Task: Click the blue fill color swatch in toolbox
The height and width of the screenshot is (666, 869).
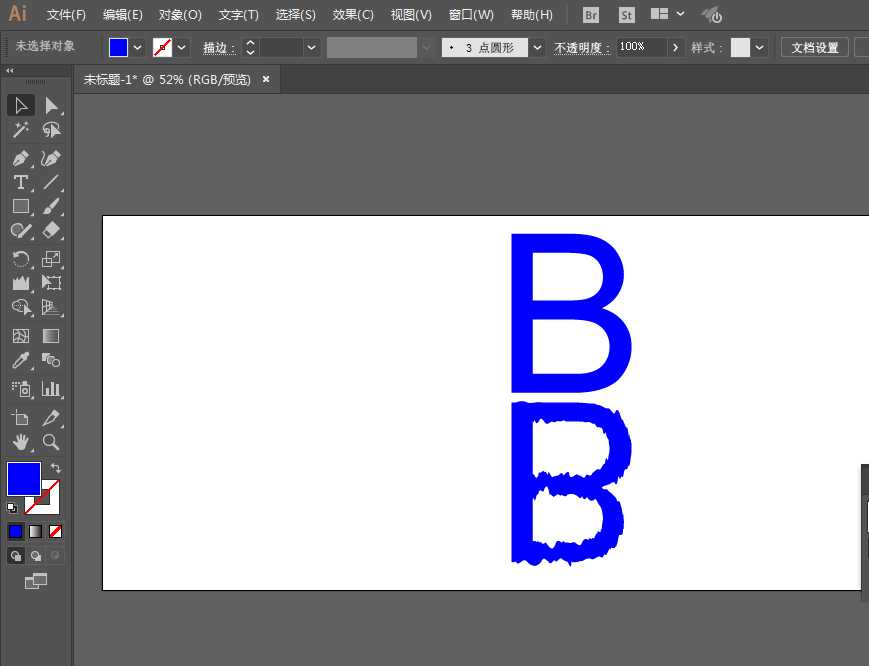Action: (23, 478)
